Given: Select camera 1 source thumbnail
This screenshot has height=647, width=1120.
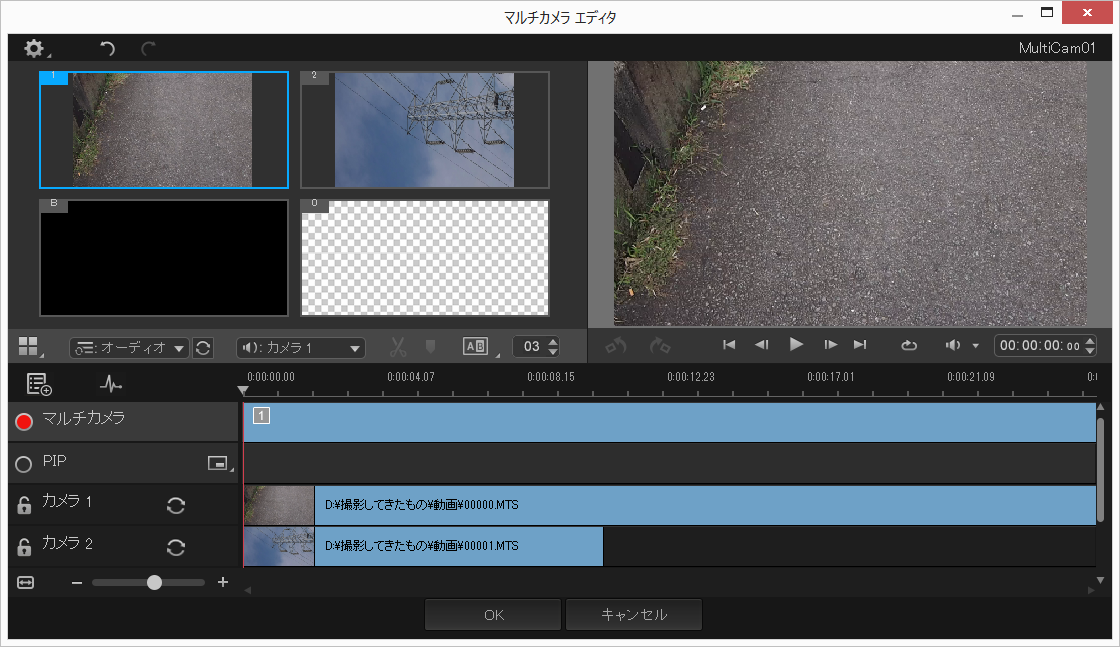Looking at the screenshot, I should pos(164,129).
